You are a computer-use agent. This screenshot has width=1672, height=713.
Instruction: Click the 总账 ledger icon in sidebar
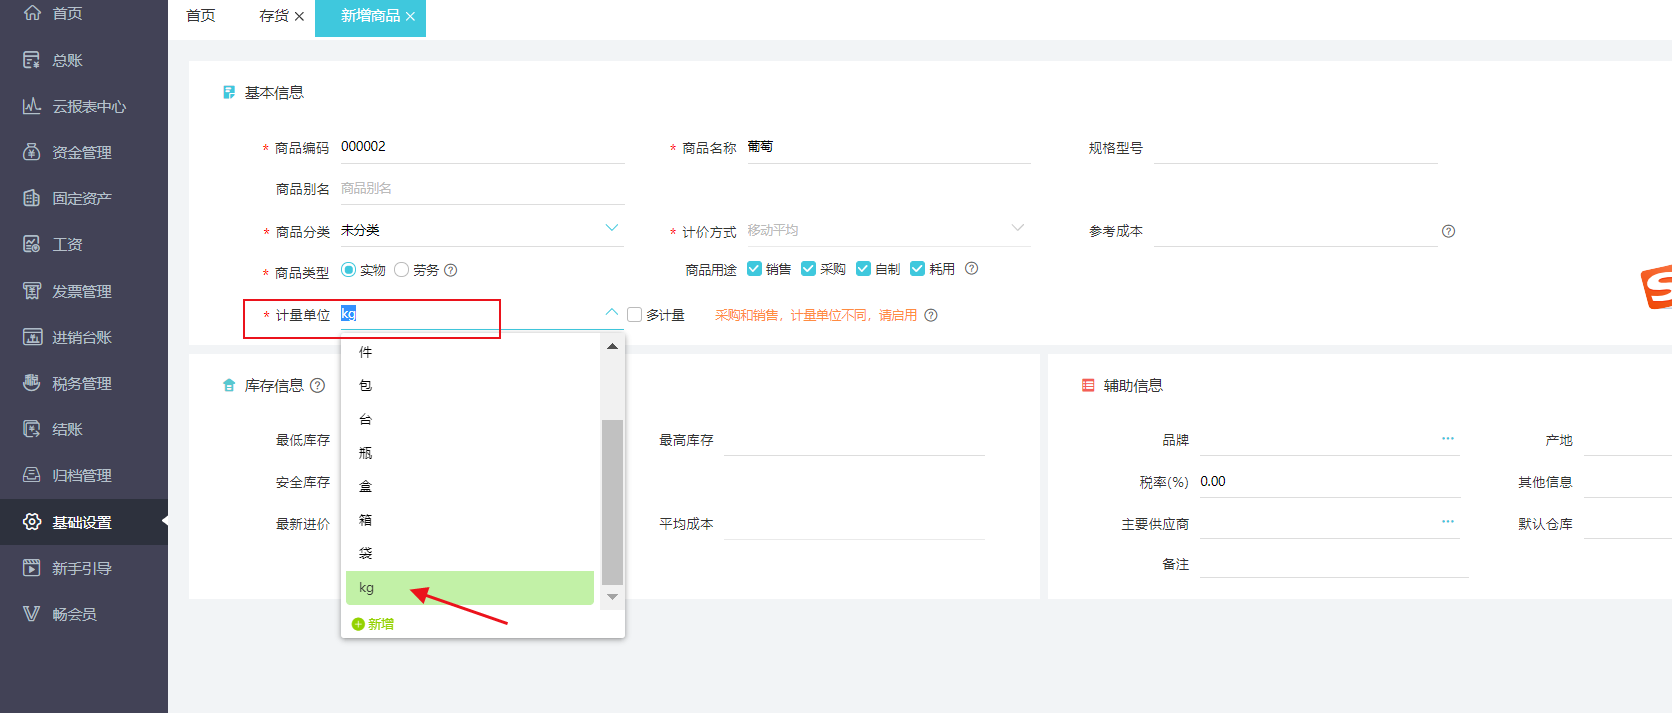[32, 60]
